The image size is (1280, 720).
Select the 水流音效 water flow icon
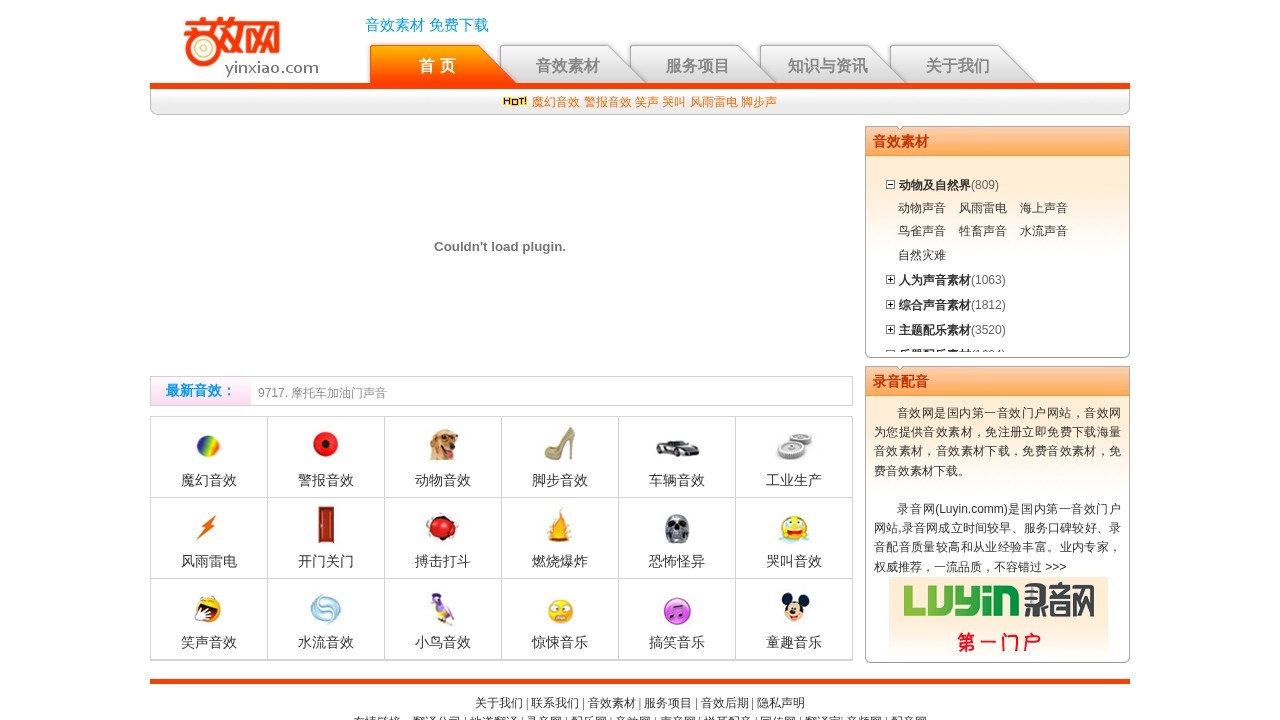click(325, 609)
